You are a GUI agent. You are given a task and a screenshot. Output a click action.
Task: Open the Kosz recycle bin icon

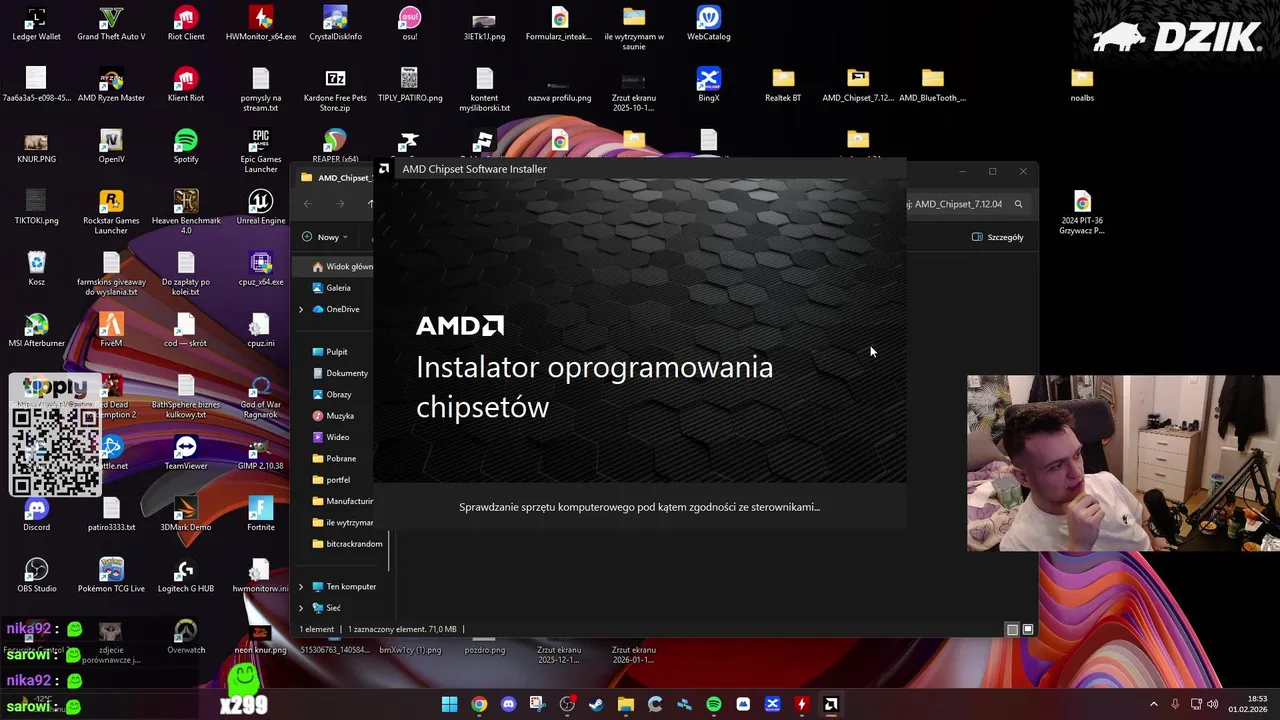pos(36,268)
